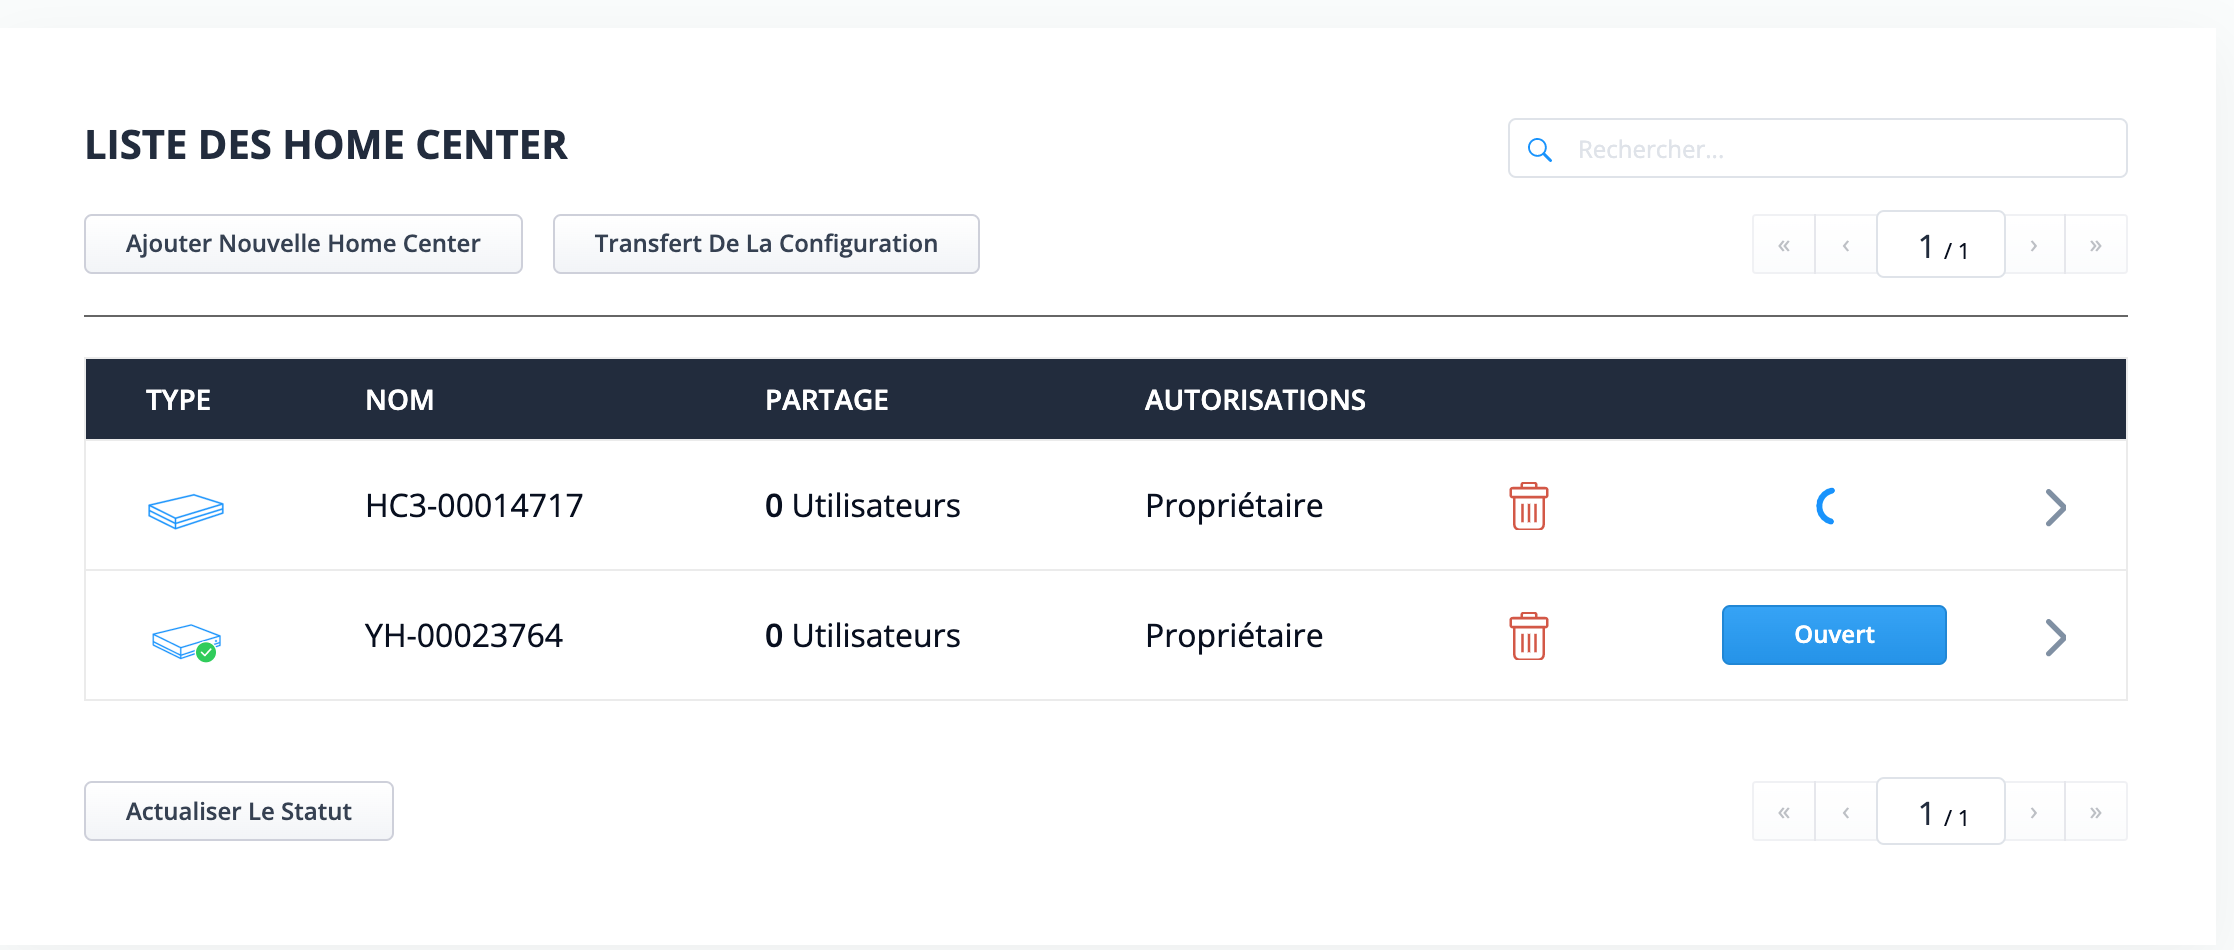
Task: Click Ajouter Nouvelle Home Center button
Action: (303, 244)
